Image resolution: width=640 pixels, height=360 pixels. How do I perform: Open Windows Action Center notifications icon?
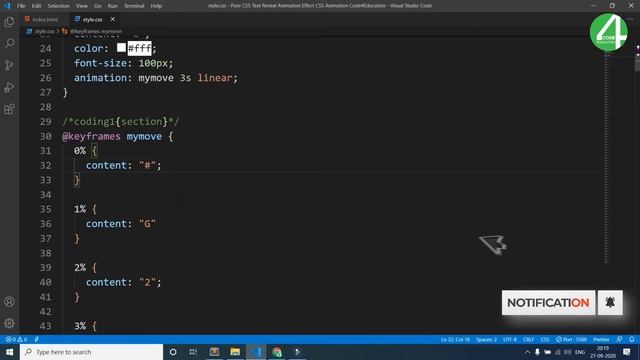(x=627, y=352)
